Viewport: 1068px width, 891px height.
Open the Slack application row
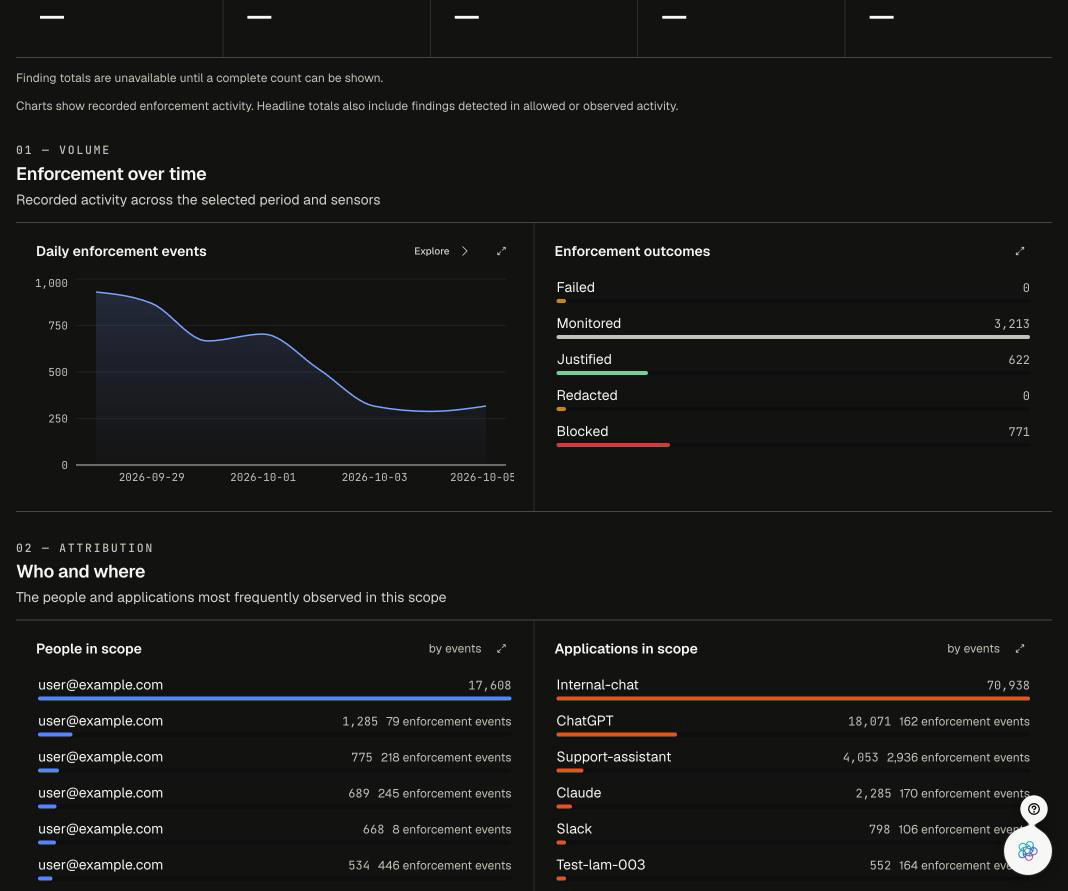pos(793,833)
